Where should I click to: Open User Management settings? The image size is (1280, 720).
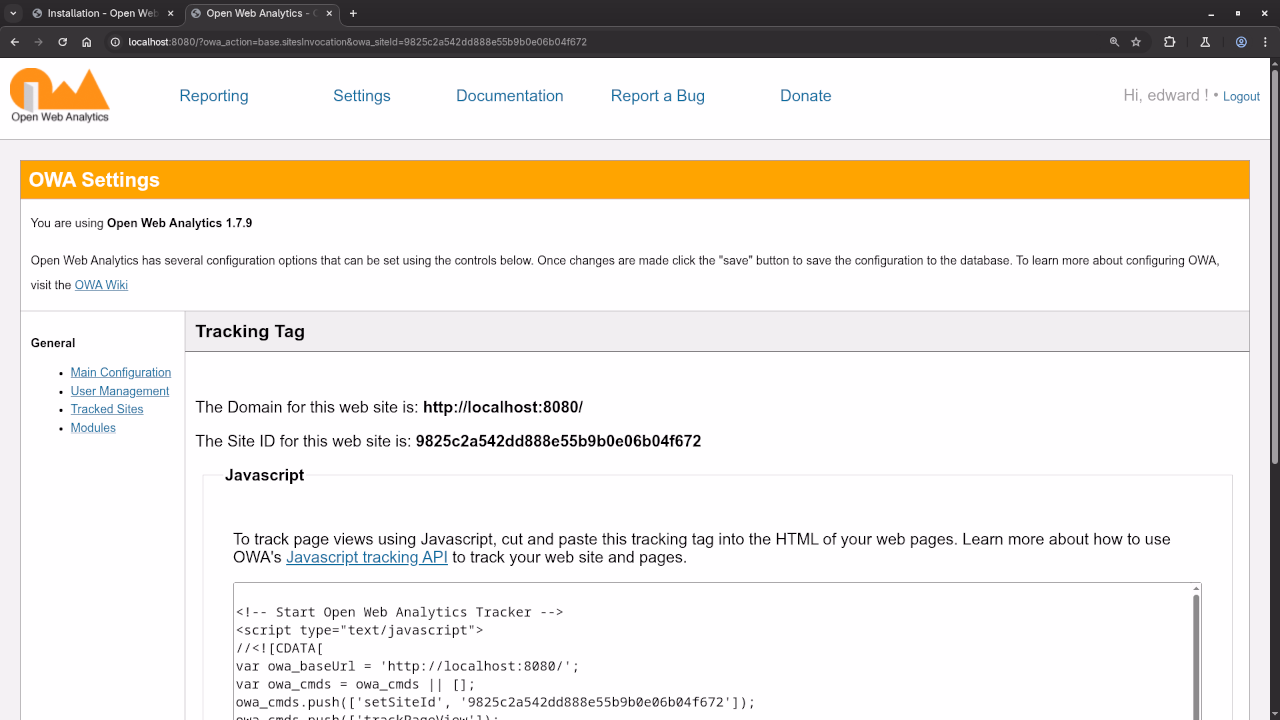(x=120, y=391)
